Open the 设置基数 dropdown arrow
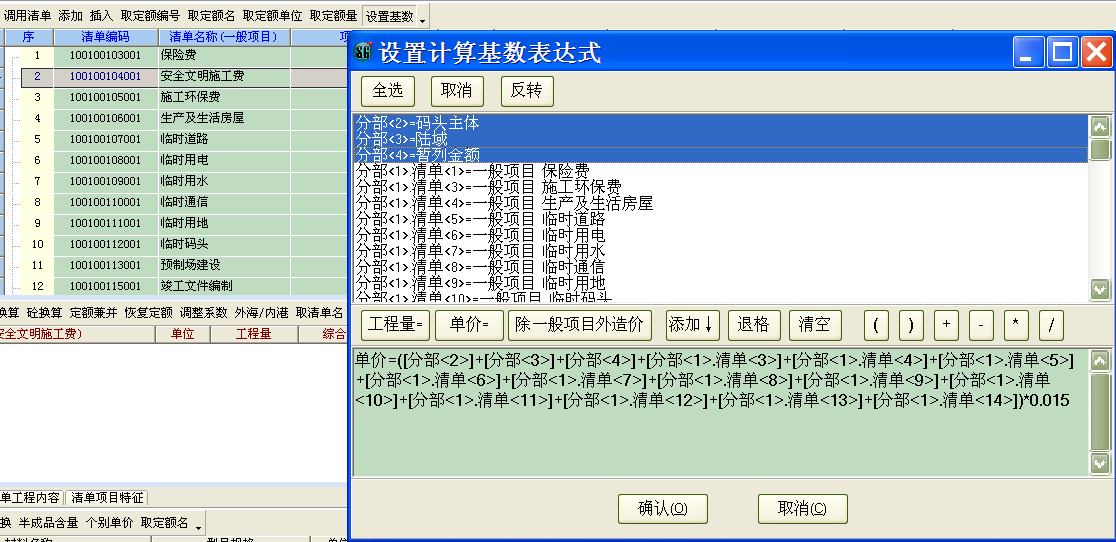 (422, 19)
